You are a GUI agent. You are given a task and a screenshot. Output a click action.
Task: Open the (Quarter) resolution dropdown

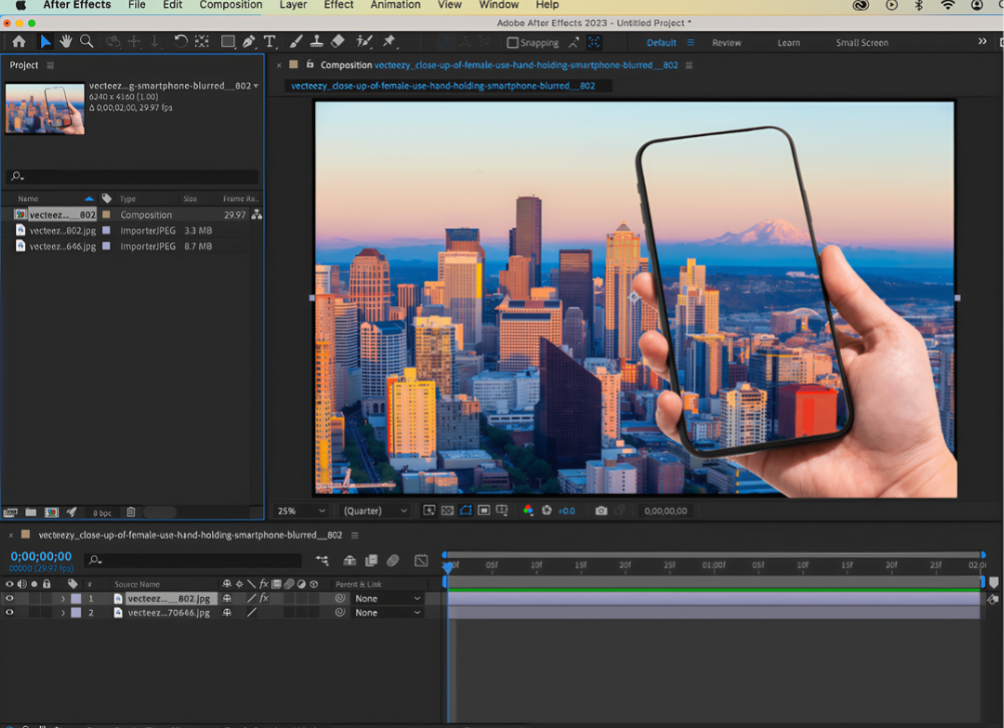[x=375, y=511]
